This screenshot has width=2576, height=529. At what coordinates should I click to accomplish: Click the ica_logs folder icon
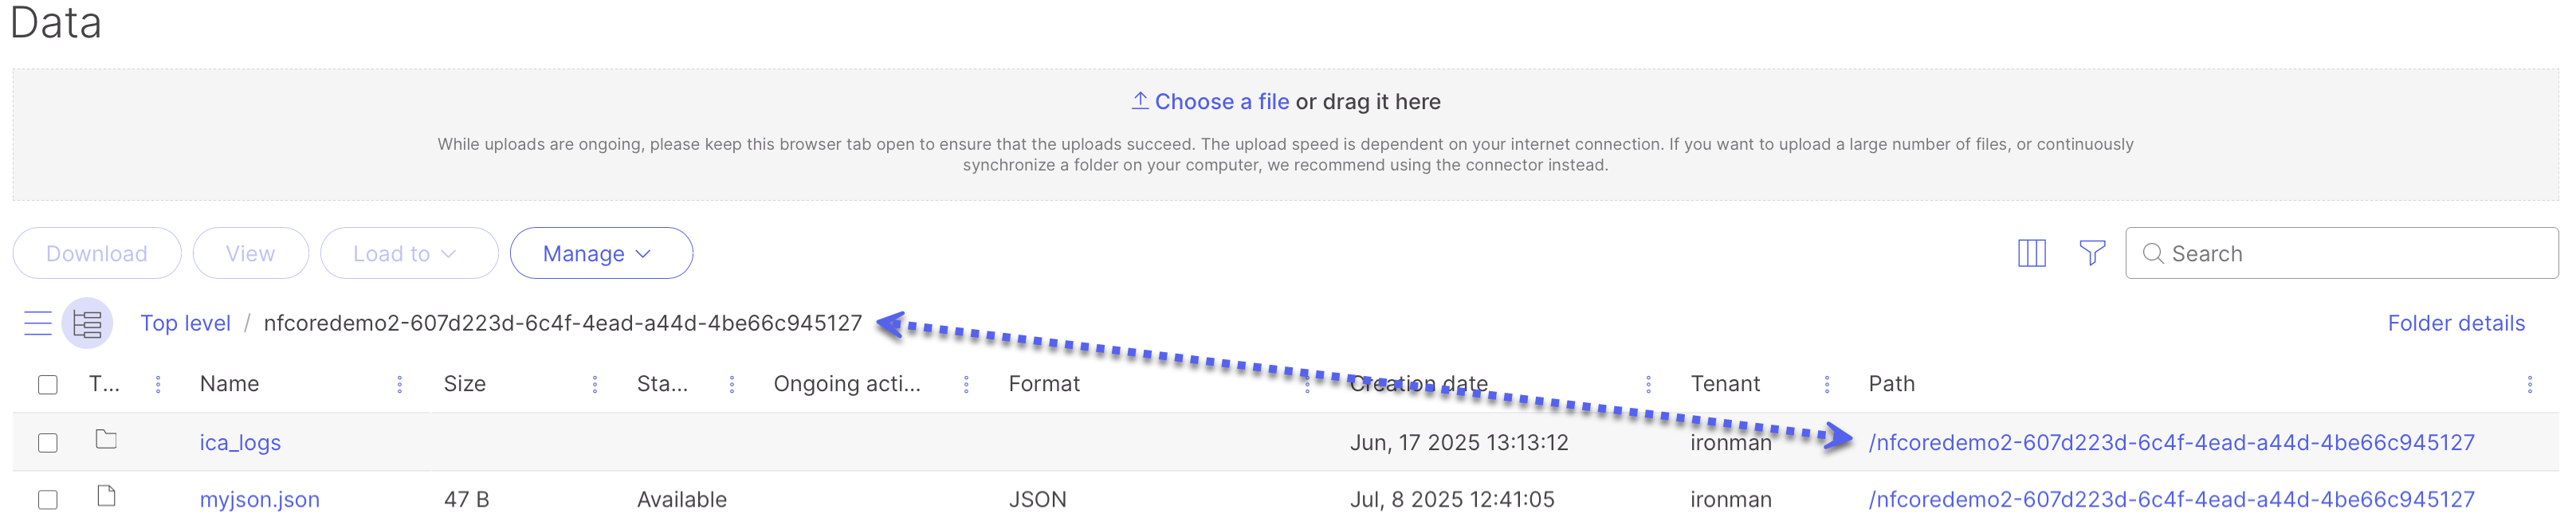(x=106, y=440)
